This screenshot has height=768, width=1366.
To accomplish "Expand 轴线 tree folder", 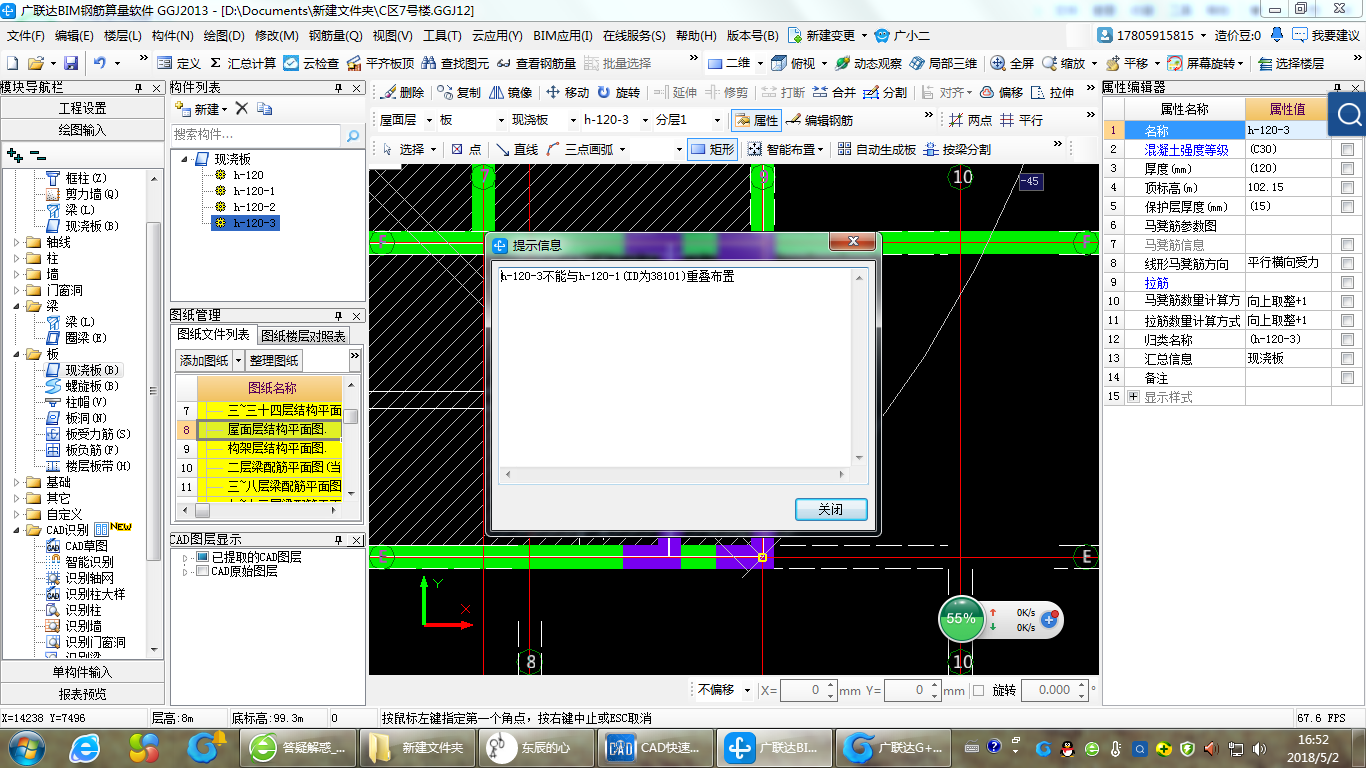I will pos(16,242).
